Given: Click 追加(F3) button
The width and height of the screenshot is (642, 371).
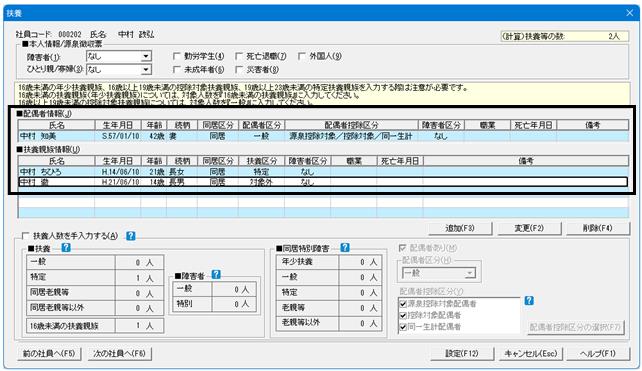Looking at the screenshot, I should click(460, 228).
